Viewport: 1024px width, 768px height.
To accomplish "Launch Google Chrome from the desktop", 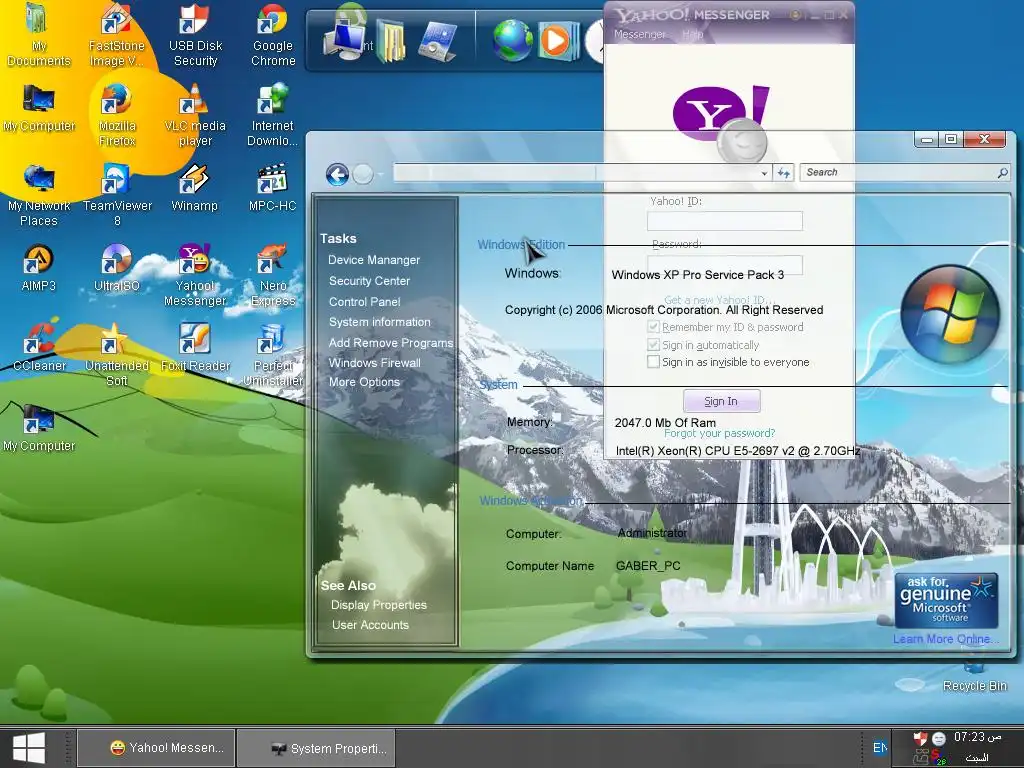I will [273, 34].
